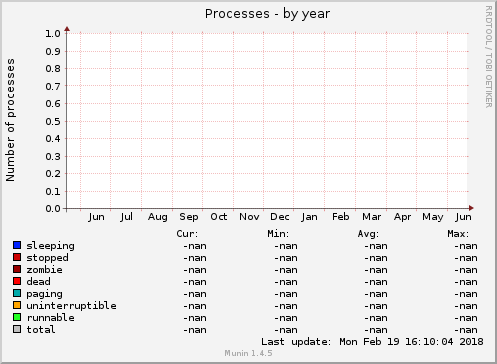Click the 'Mar' x-axis label

pos(372,217)
